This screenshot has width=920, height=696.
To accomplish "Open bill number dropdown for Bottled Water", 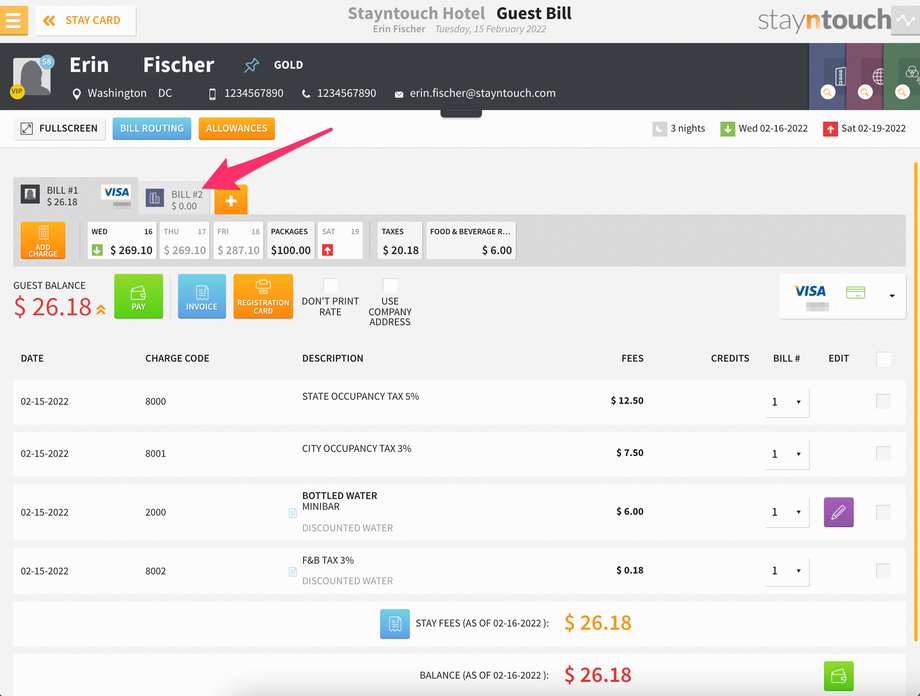I will tap(787, 512).
